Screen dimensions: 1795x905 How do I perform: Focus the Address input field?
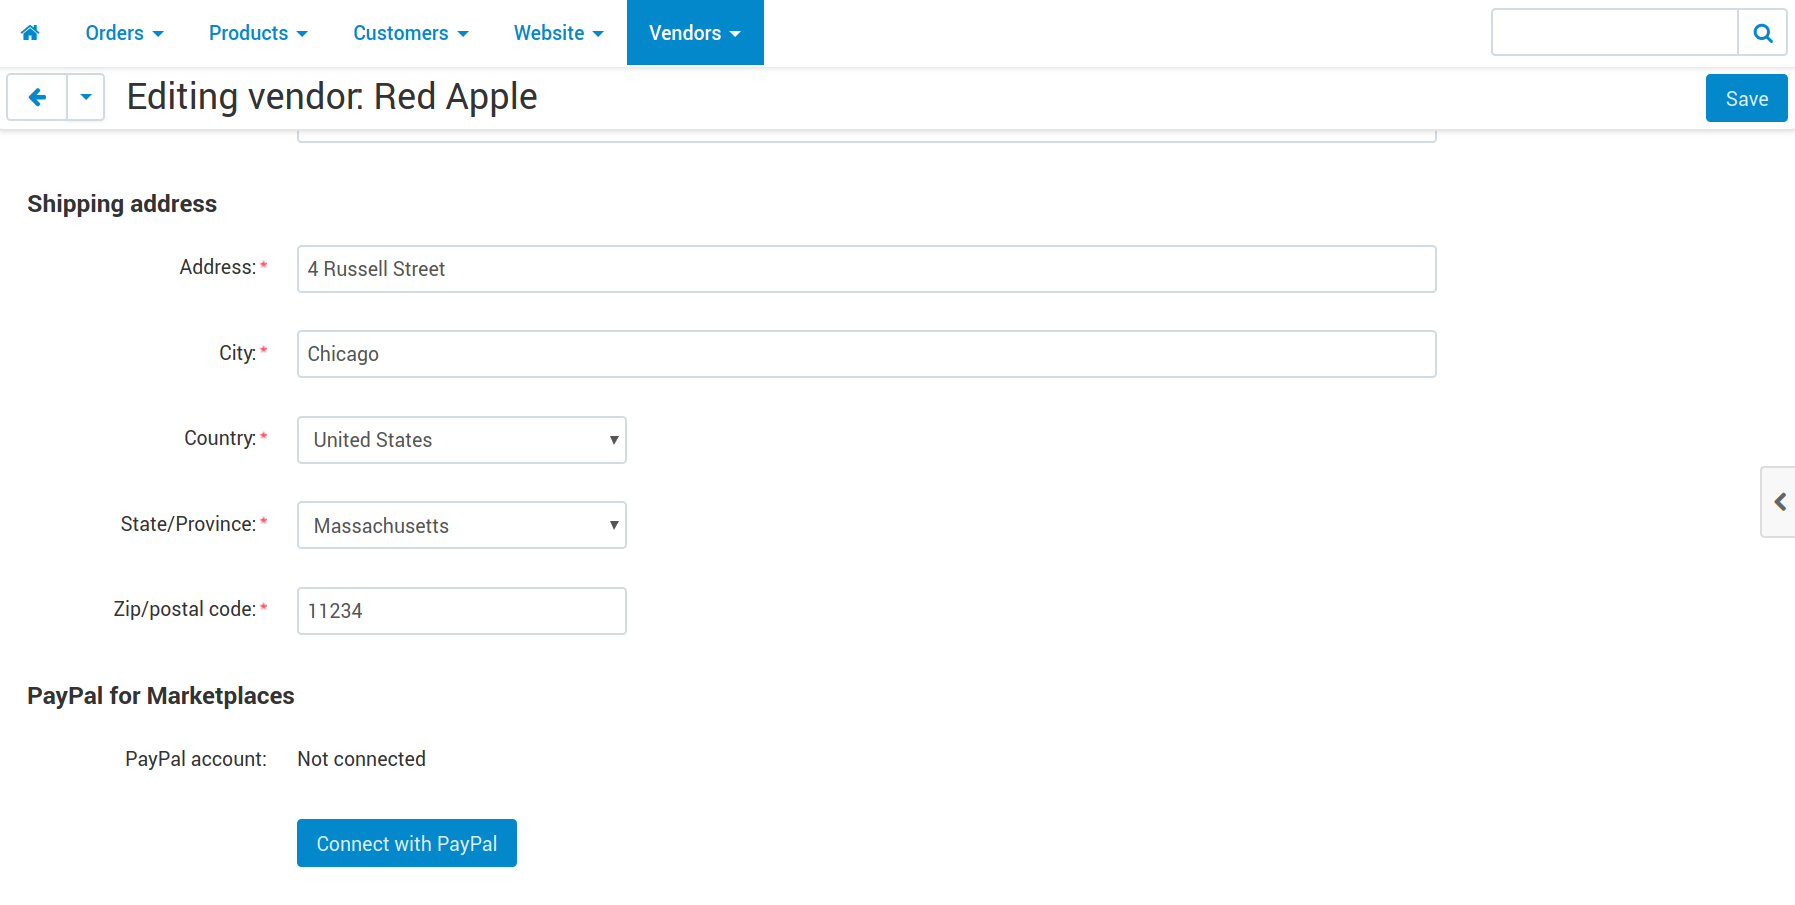(867, 269)
